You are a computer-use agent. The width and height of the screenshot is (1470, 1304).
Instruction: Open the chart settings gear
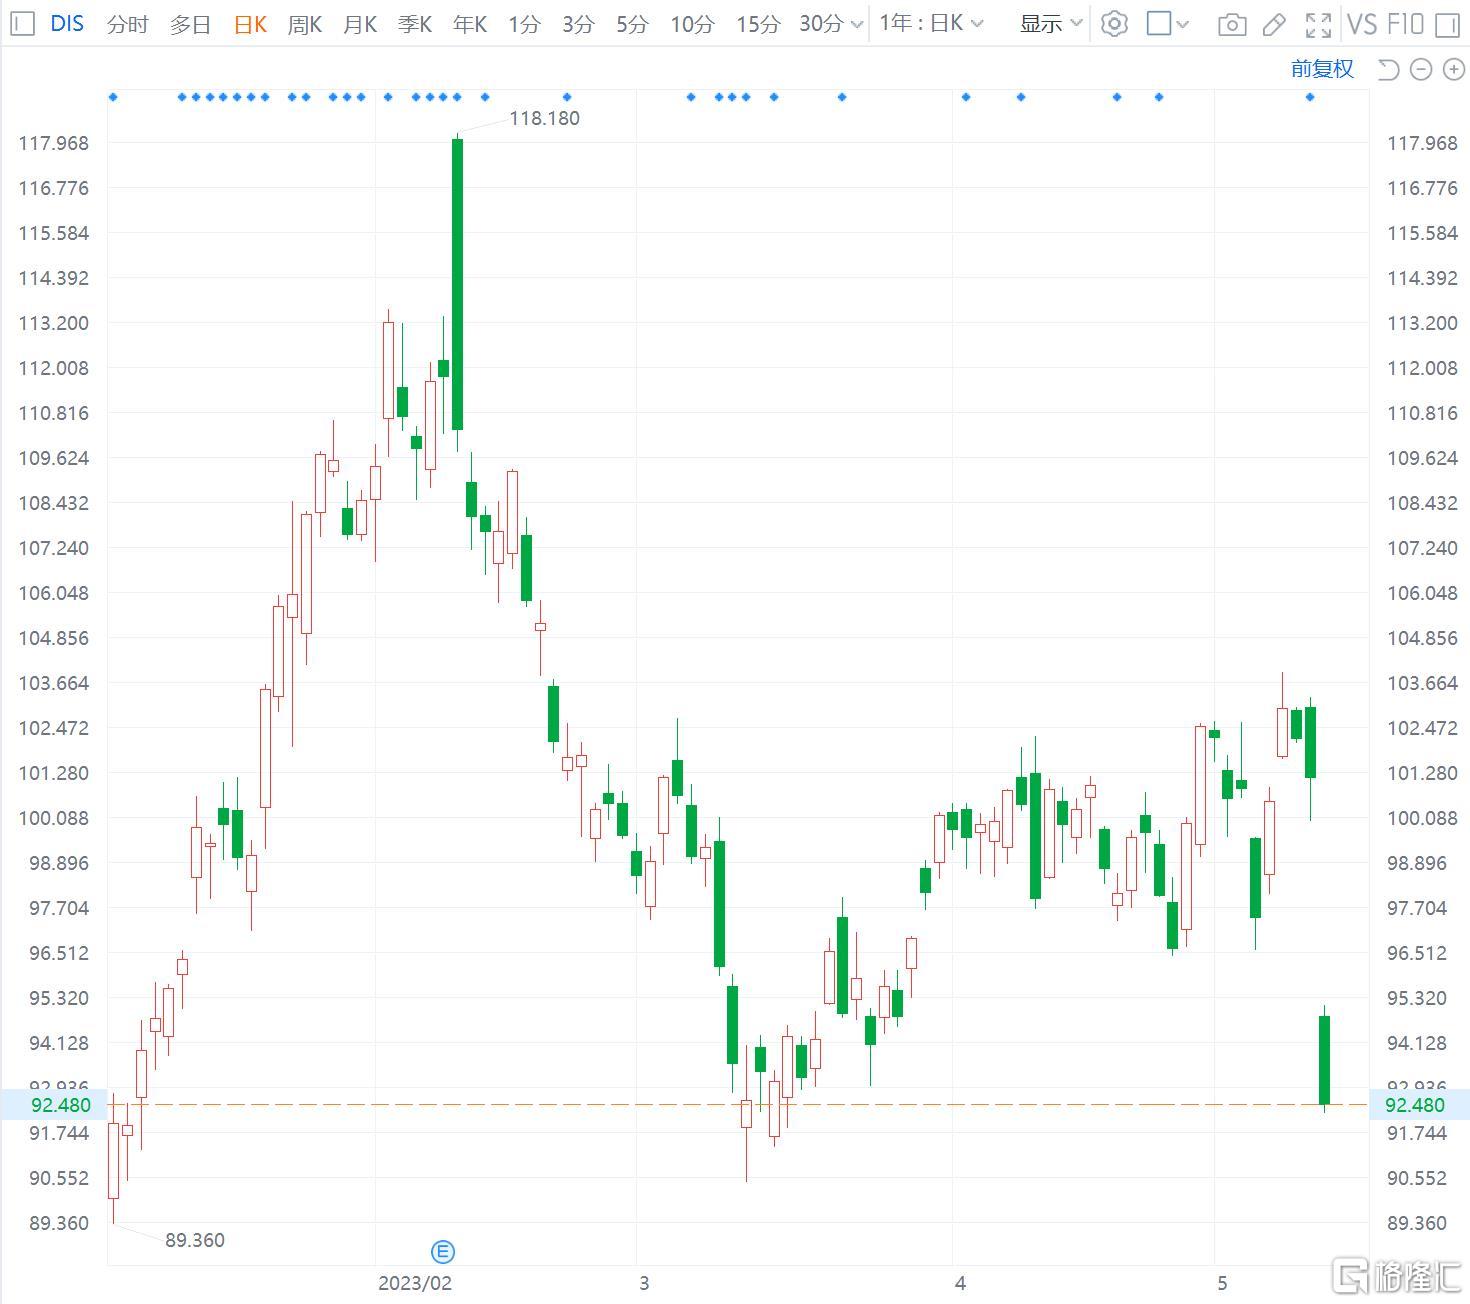pos(1114,23)
